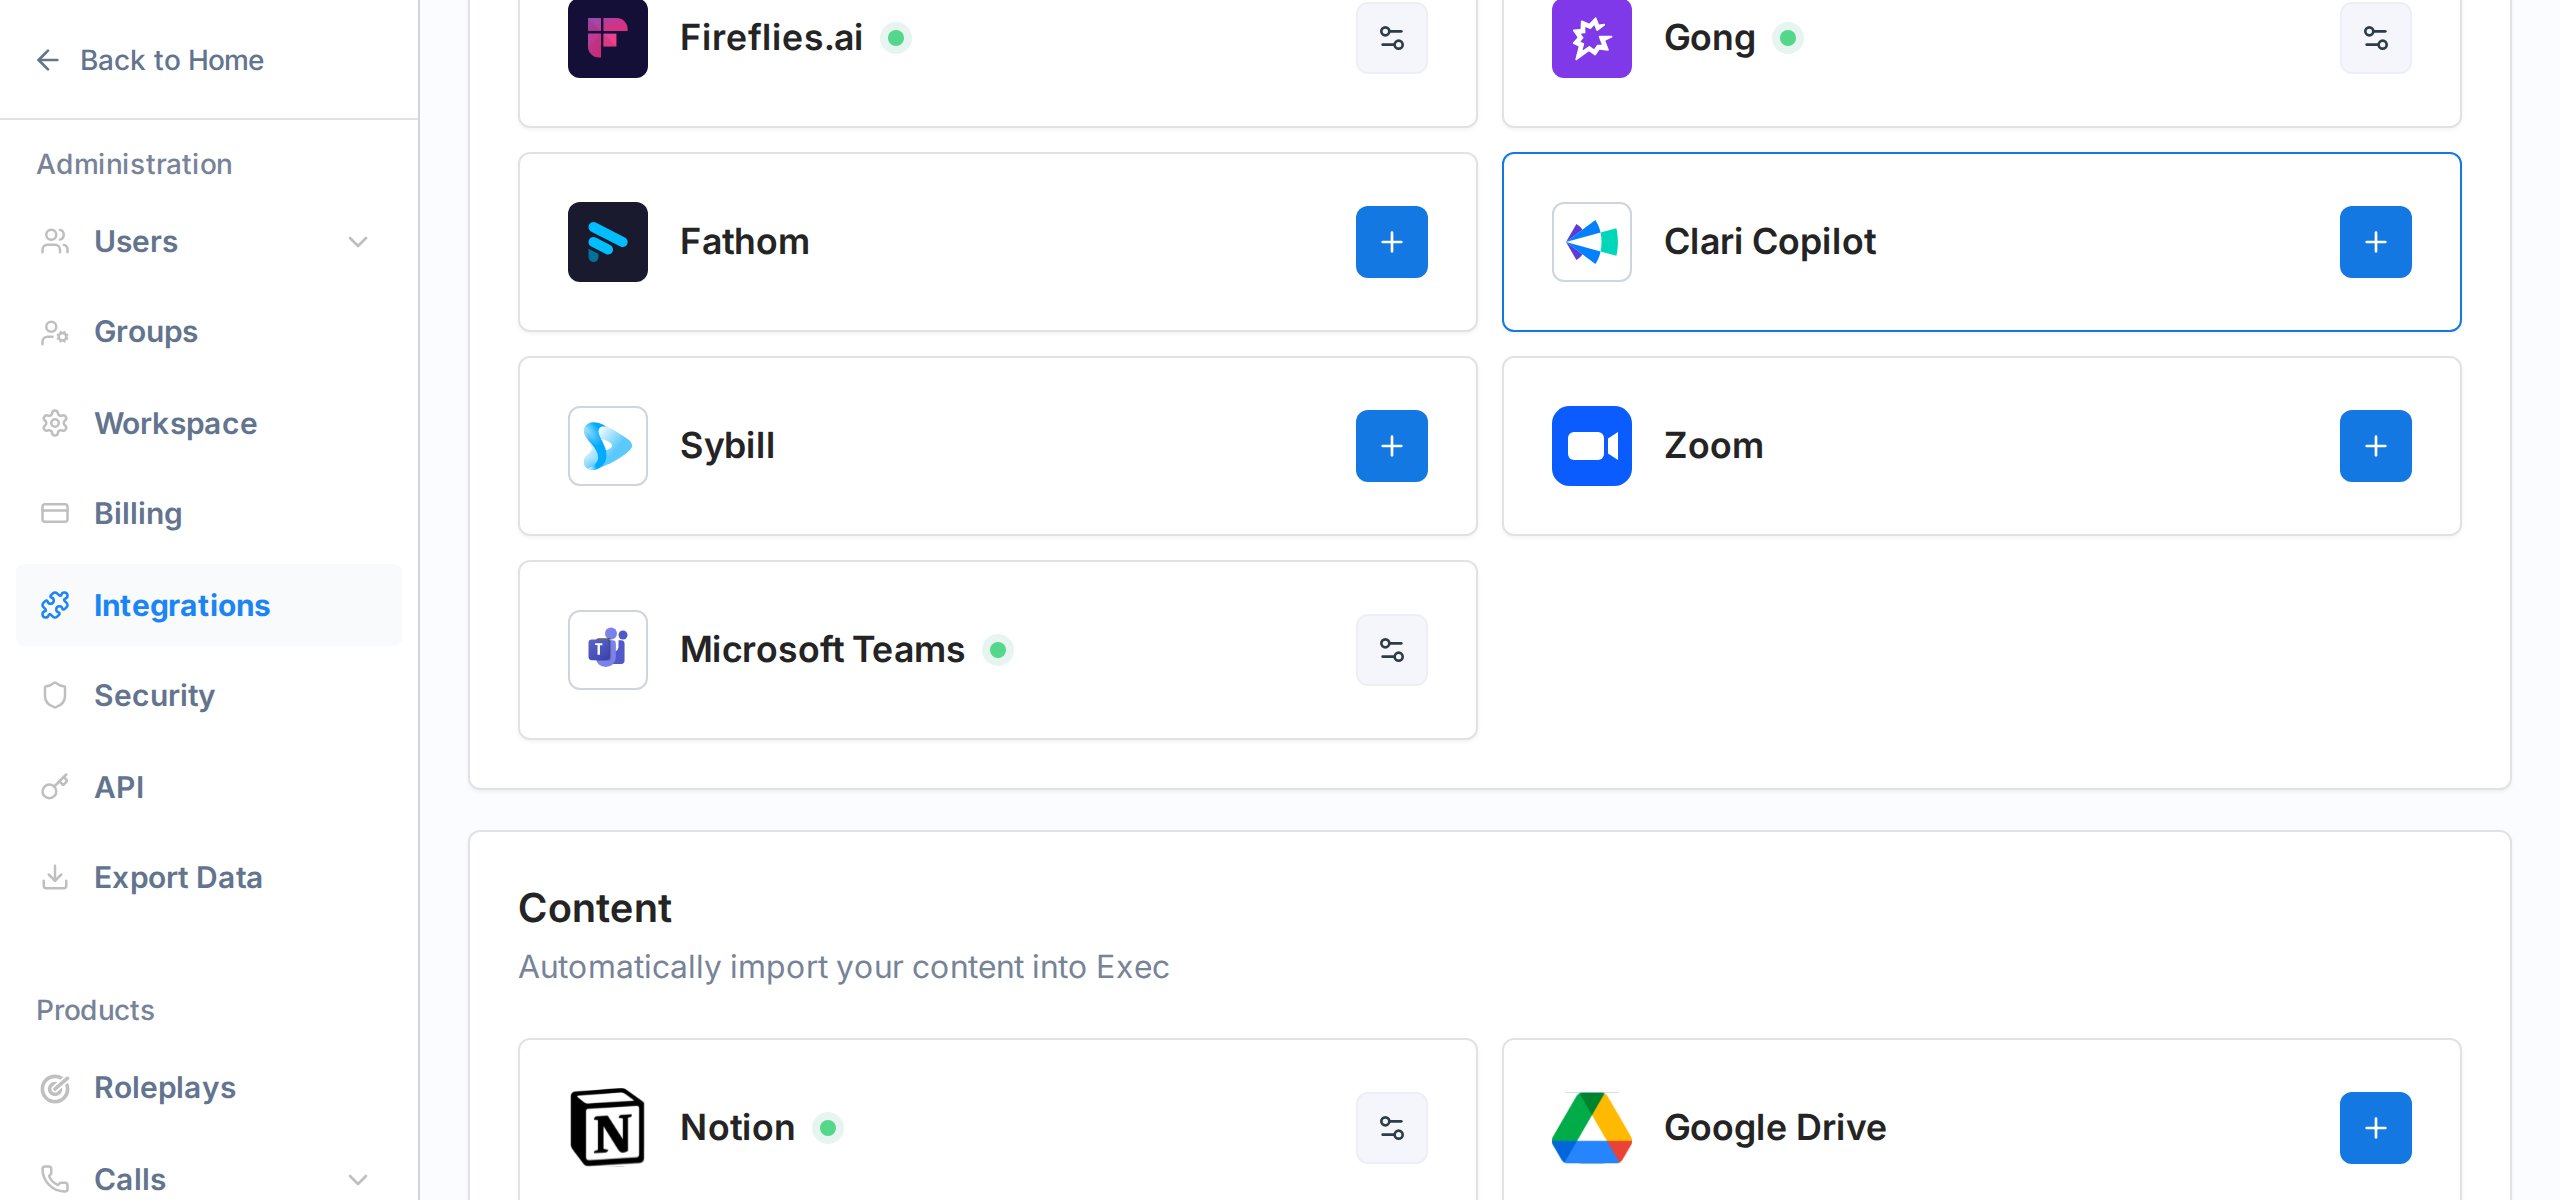Click the Microsoft Teams card title
This screenshot has width=2560, height=1200.
822,650
